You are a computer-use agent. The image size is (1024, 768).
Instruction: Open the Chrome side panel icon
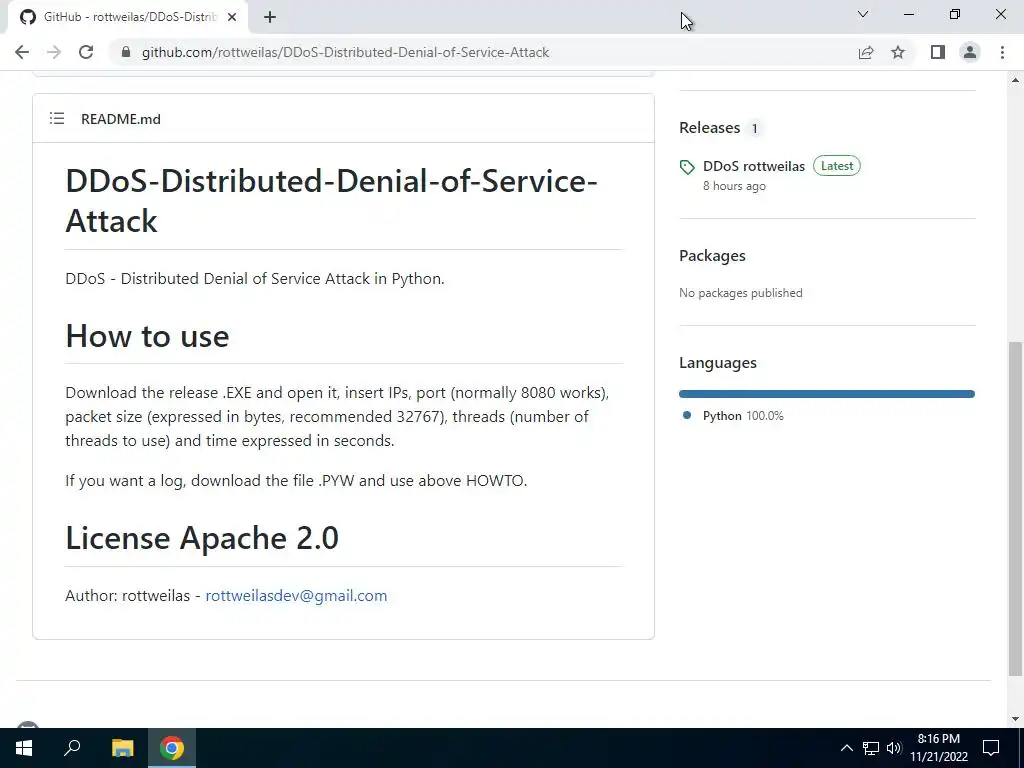(x=938, y=52)
